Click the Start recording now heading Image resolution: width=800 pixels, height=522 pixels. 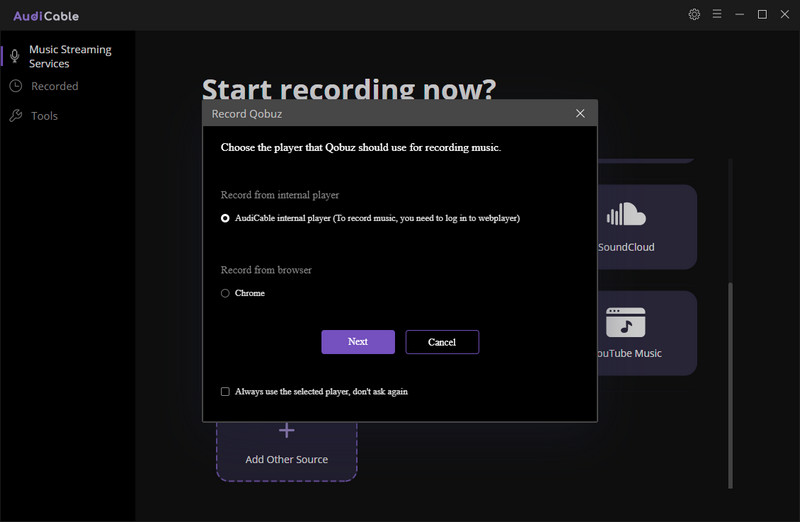[x=349, y=89]
